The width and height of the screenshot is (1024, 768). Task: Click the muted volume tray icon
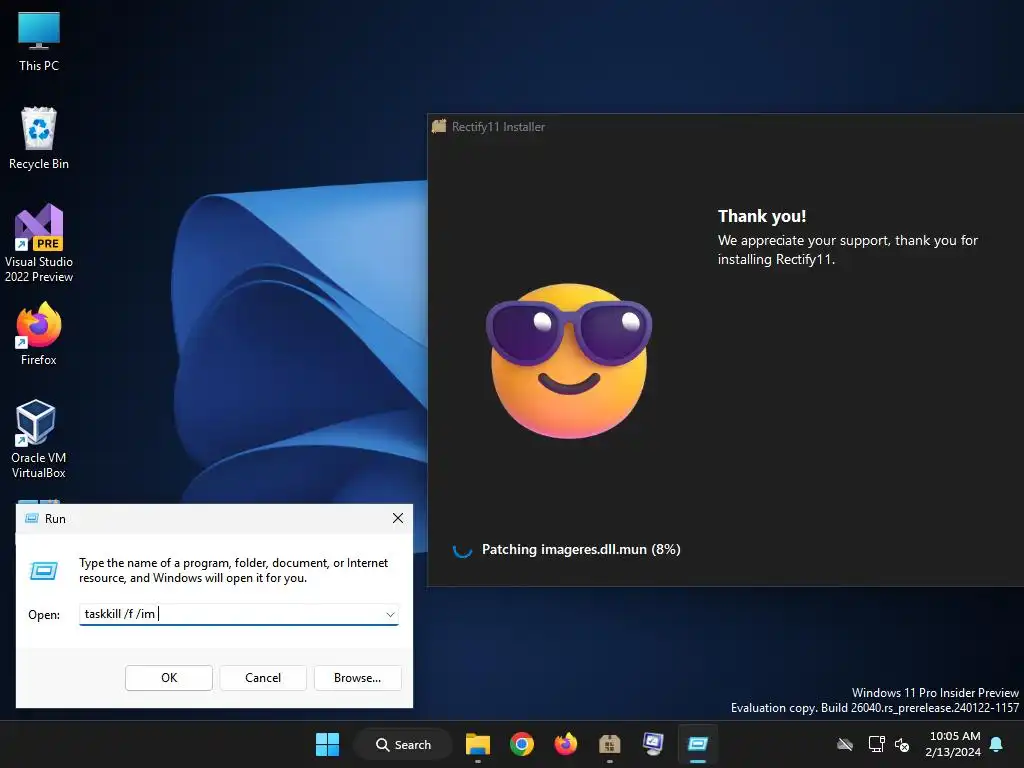pyautogui.click(x=902, y=744)
